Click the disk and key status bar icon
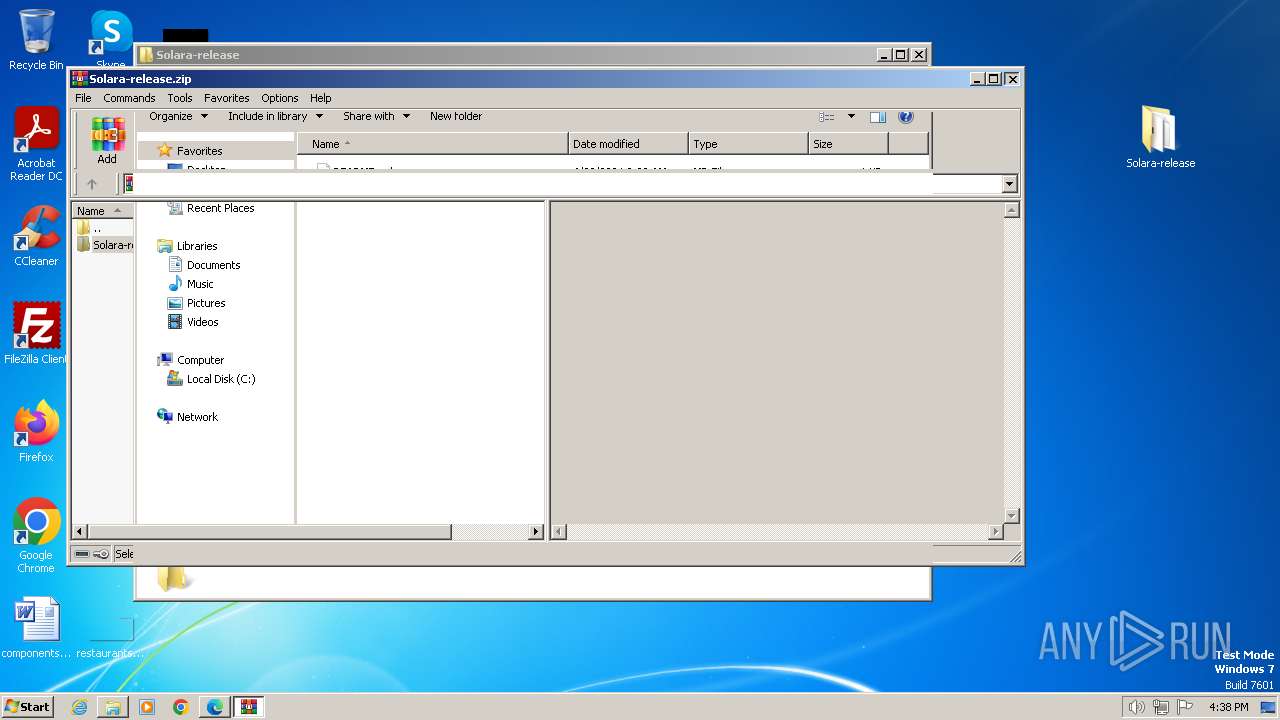The image size is (1280, 720). tap(92, 554)
